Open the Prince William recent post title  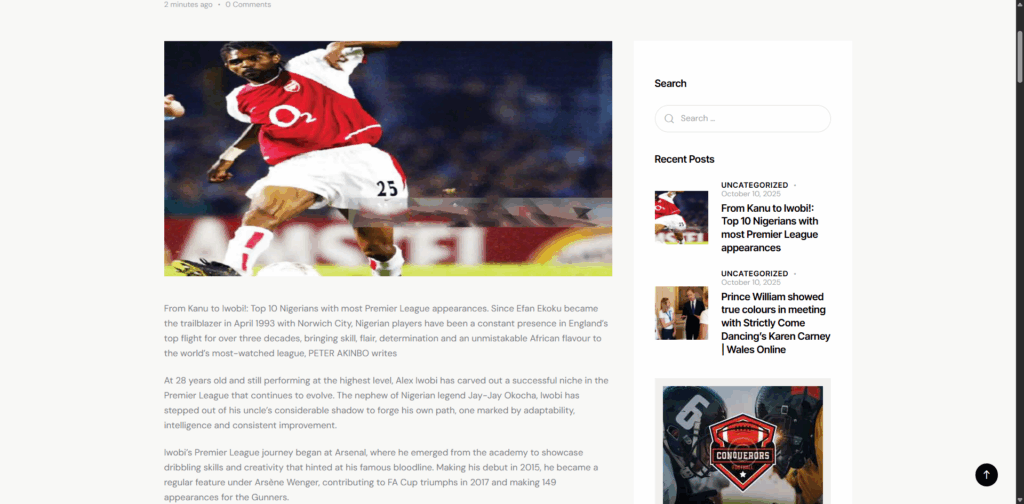775,323
